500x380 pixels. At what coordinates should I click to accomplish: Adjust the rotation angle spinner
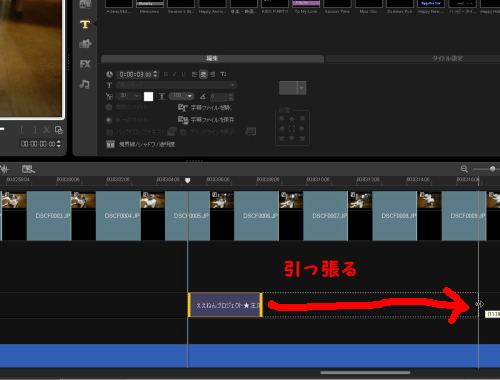pos(231,97)
